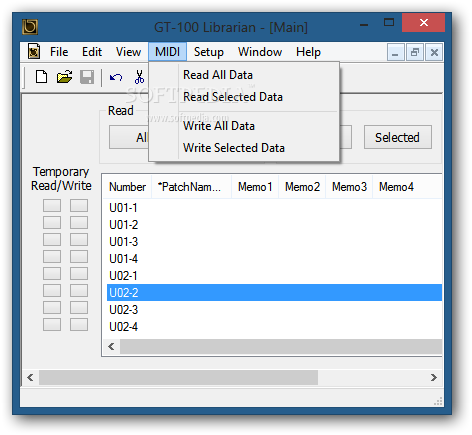Click the Selected button
Viewport: 472px width, 435px height.
click(x=397, y=137)
